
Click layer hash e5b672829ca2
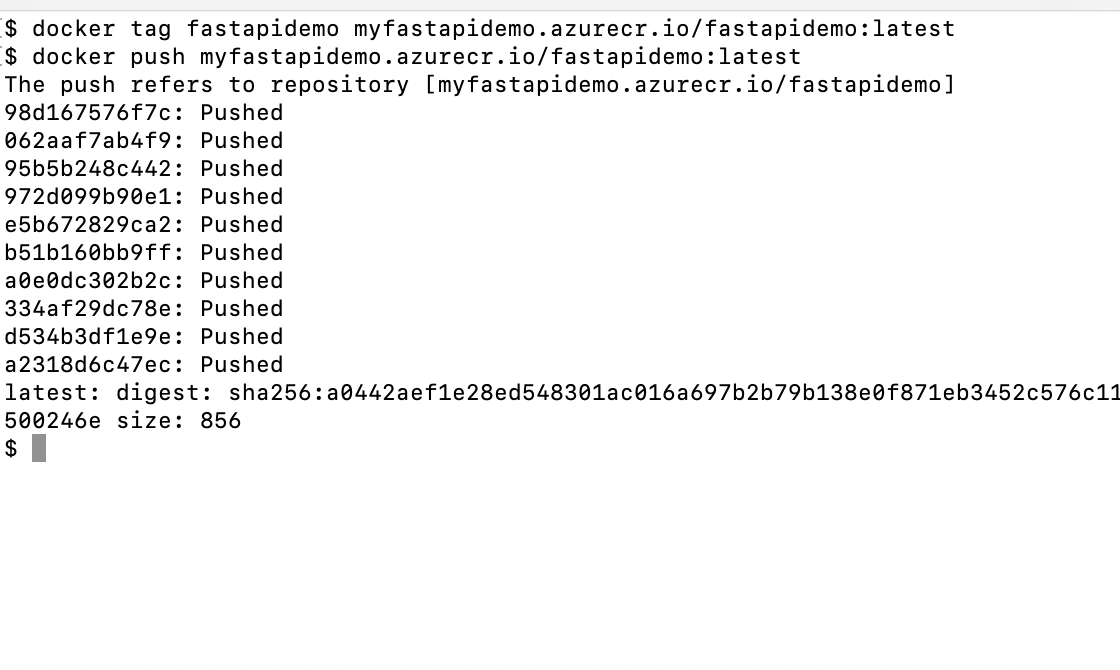pyautogui.click(x=89, y=224)
